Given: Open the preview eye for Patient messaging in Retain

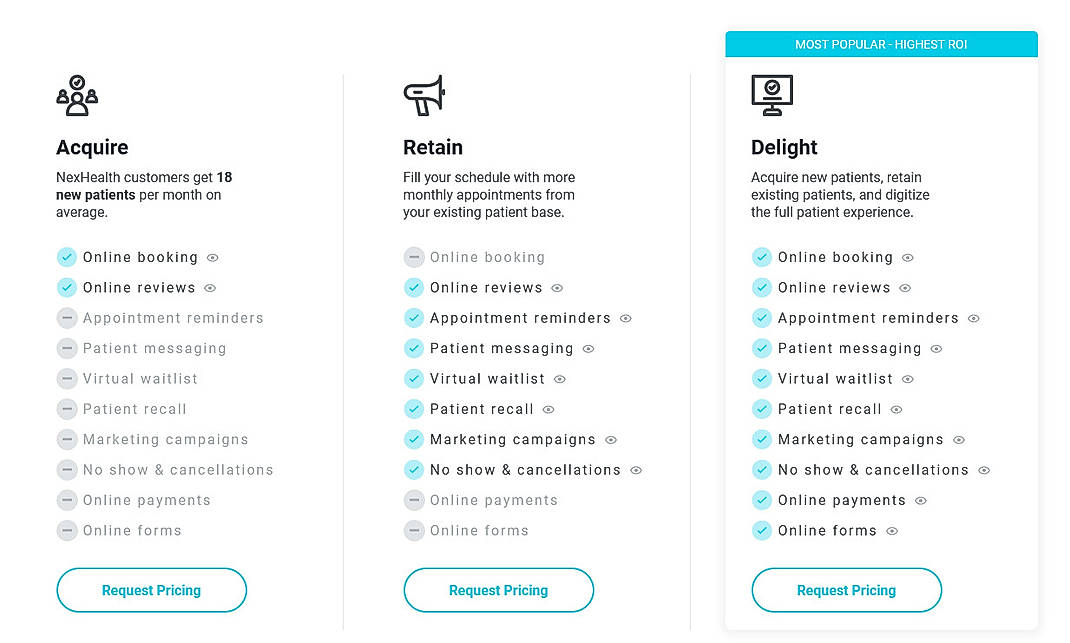Looking at the screenshot, I should 589,348.
